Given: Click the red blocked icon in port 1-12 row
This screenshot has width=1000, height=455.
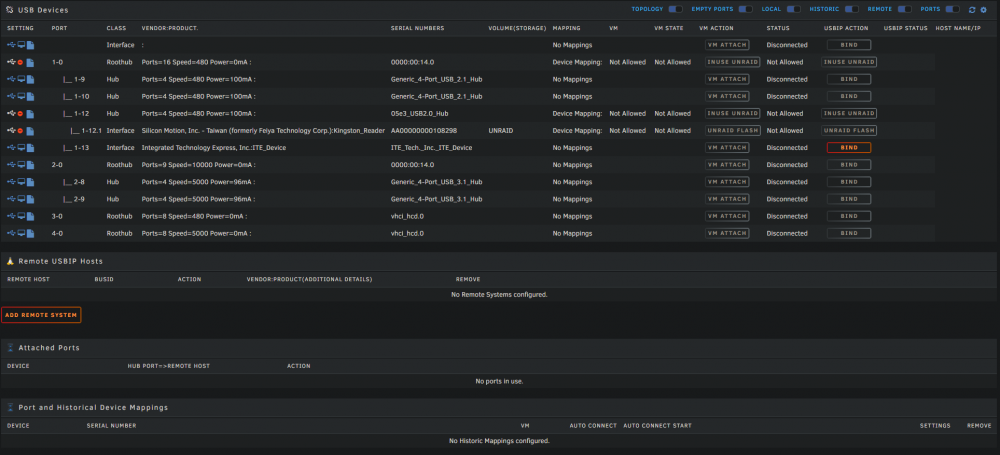Looking at the screenshot, I should tap(20, 114).
